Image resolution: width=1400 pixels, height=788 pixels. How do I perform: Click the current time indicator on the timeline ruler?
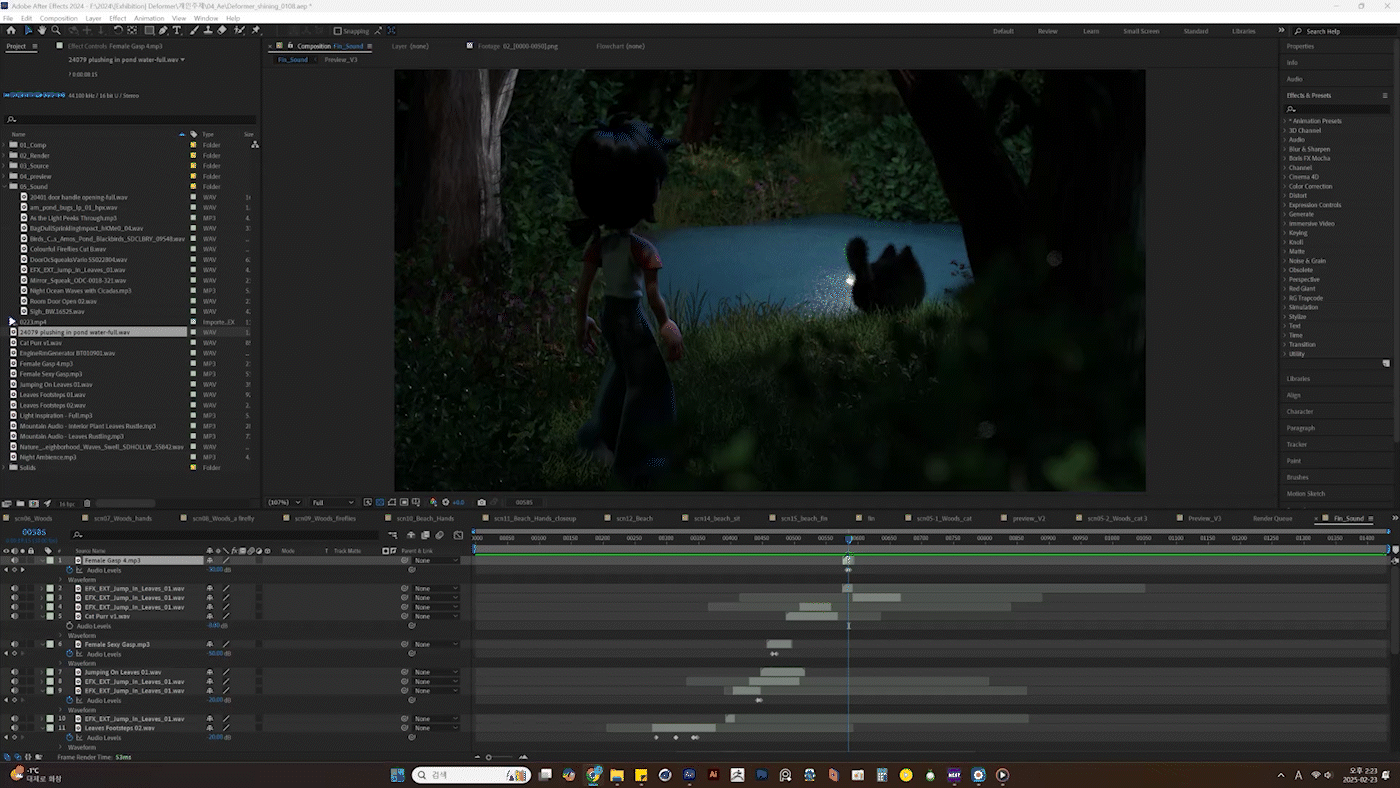[848, 539]
